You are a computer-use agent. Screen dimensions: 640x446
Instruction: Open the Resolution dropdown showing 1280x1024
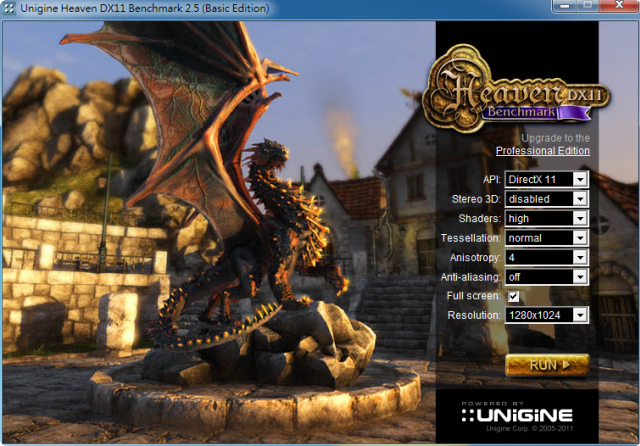coord(547,315)
